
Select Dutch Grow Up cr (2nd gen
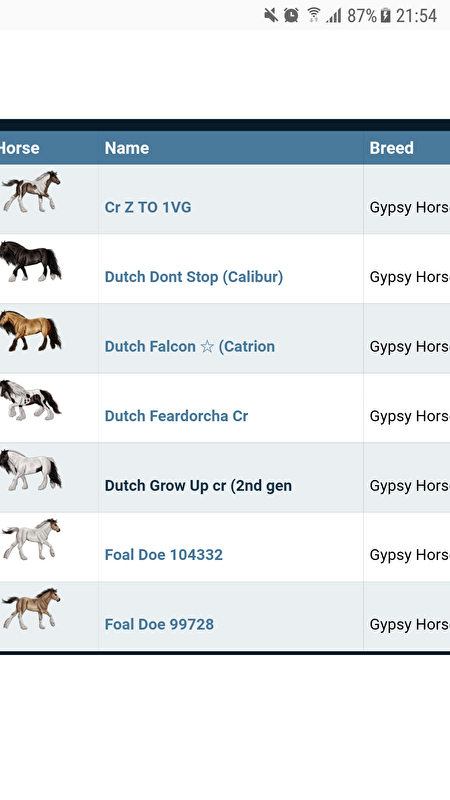pyautogui.click(x=198, y=486)
